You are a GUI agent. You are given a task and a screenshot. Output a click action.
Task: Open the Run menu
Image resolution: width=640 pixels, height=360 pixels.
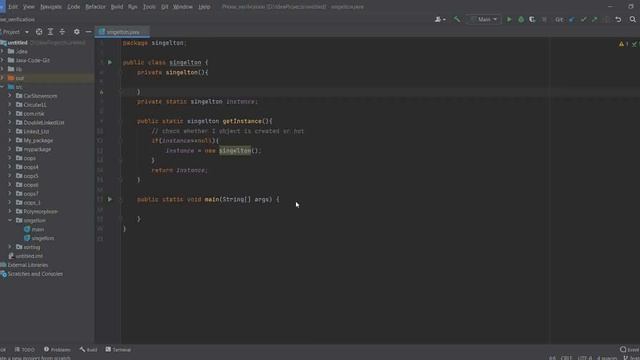(x=133, y=7)
